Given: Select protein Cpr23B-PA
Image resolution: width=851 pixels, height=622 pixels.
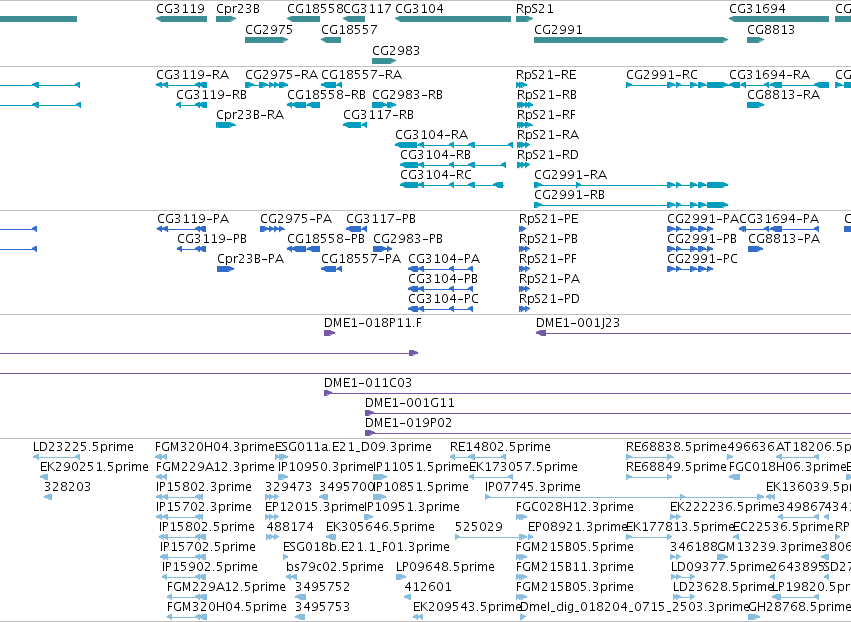Looking at the screenshot, I should (x=225, y=269).
